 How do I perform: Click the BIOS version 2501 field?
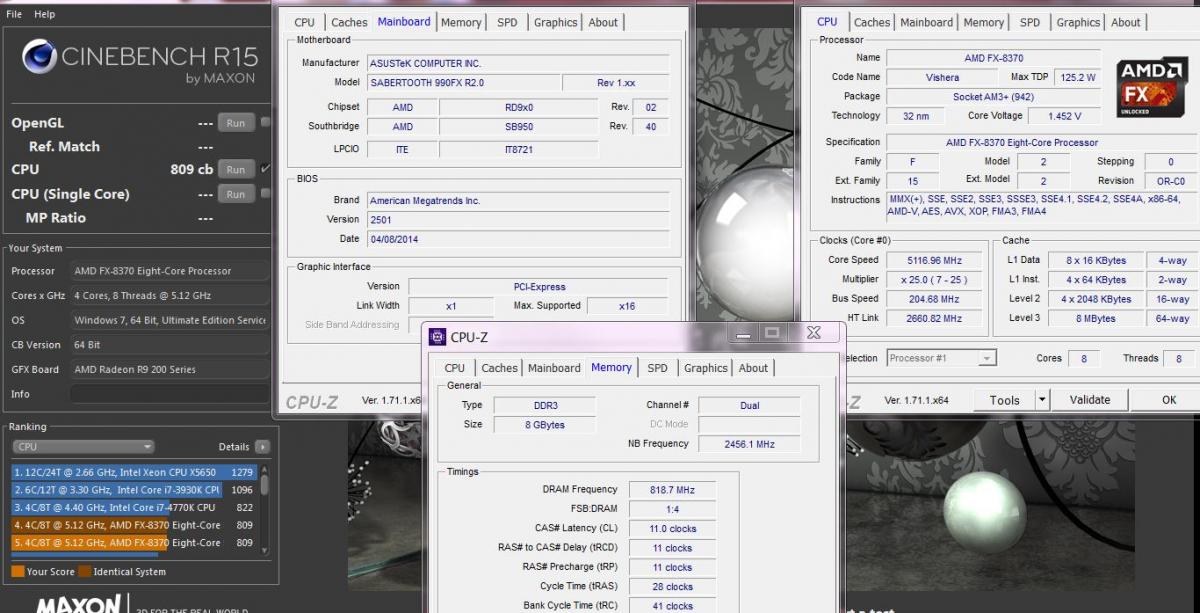(x=518, y=219)
